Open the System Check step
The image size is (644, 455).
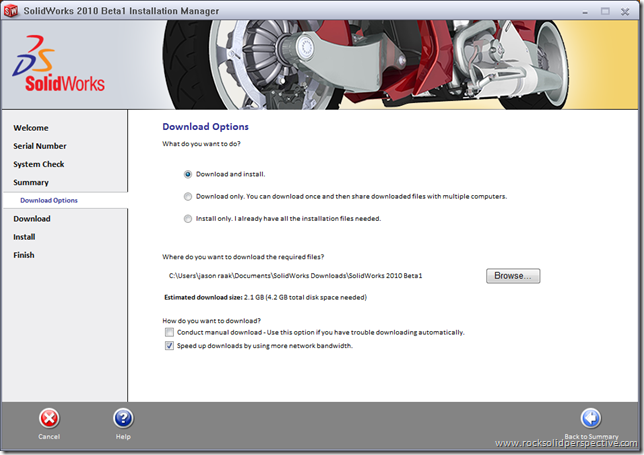click(39, 164)
